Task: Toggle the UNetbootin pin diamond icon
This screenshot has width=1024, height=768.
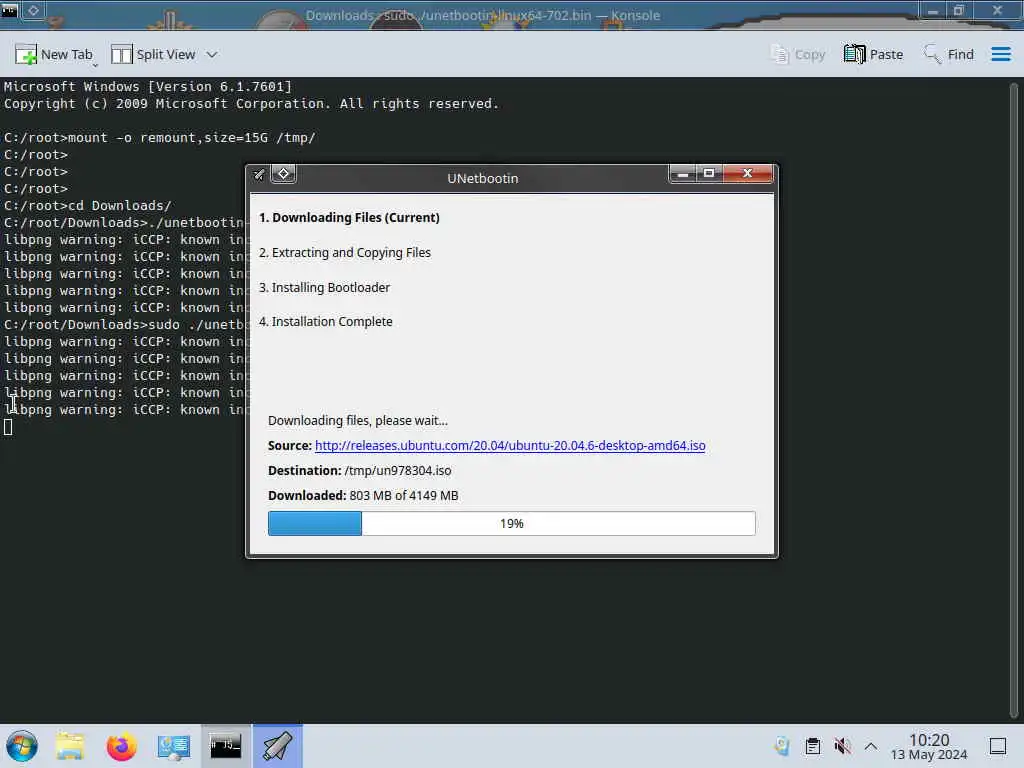Action: coord(283,174)
